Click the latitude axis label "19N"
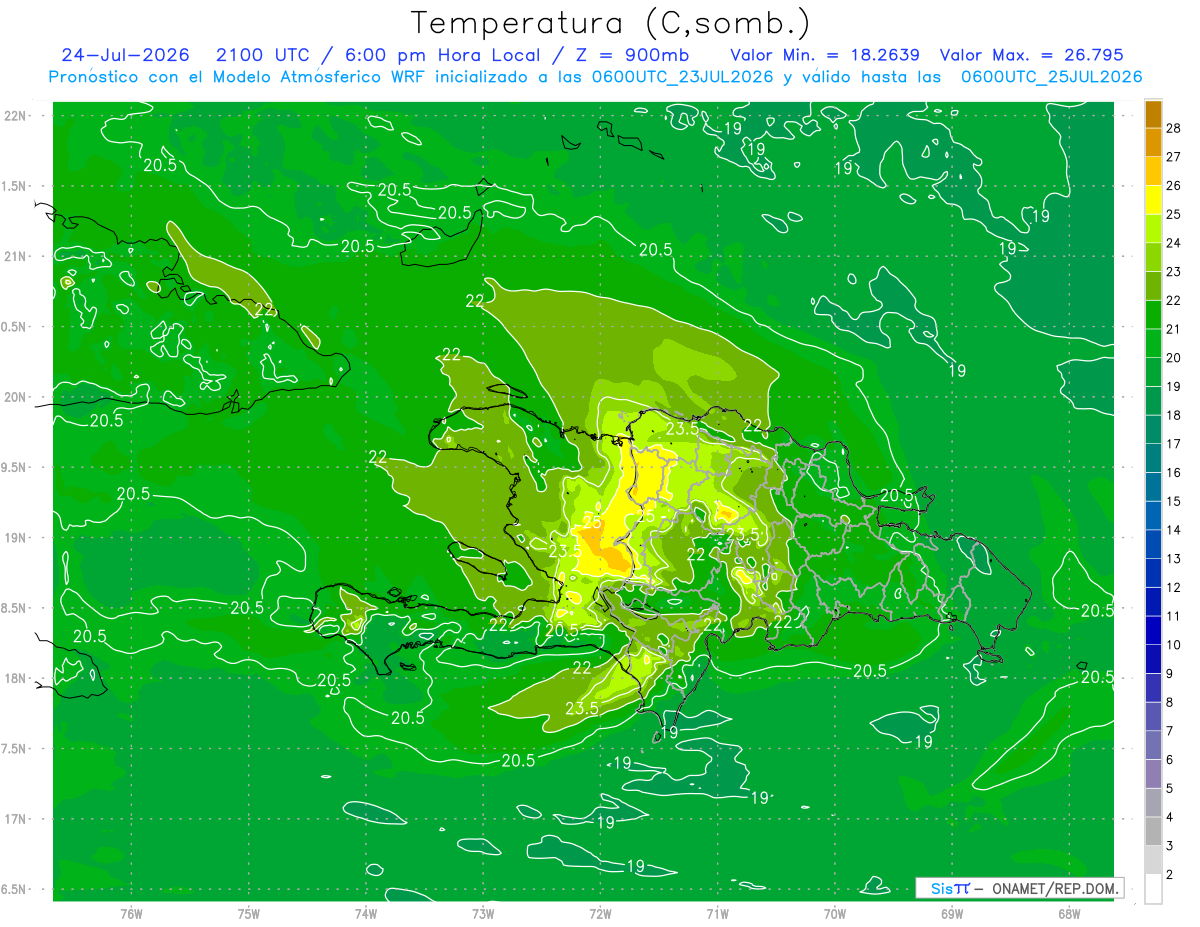Image resolution: width=1200 pixels, height=927 pixels. pyautogui.click(x=15, y=538)
